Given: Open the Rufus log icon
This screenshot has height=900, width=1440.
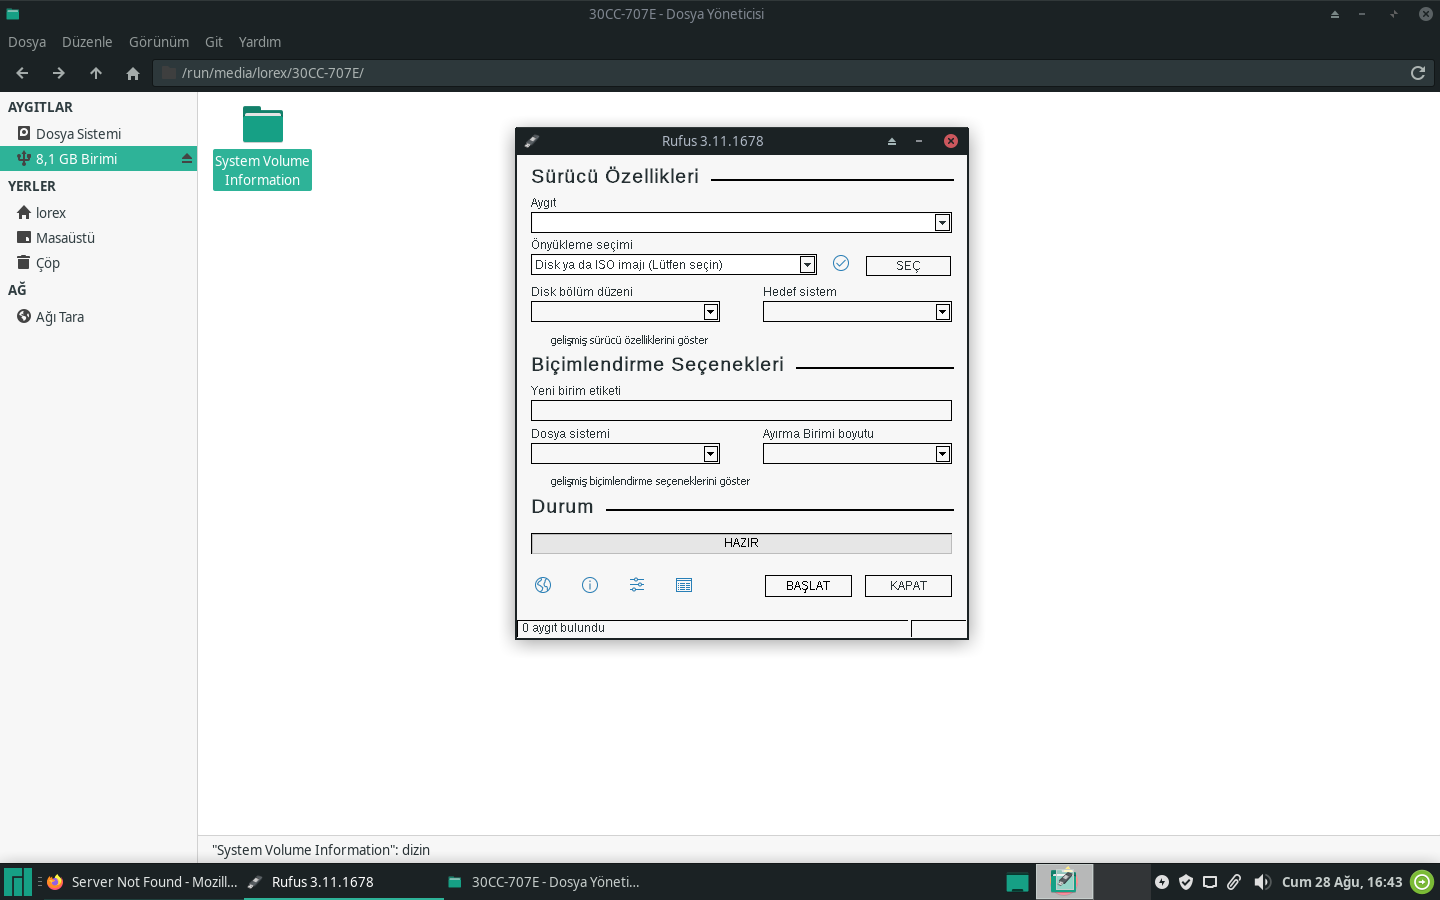Looking at the screenshot, I should pyautogui.click(x=684, y=585).
